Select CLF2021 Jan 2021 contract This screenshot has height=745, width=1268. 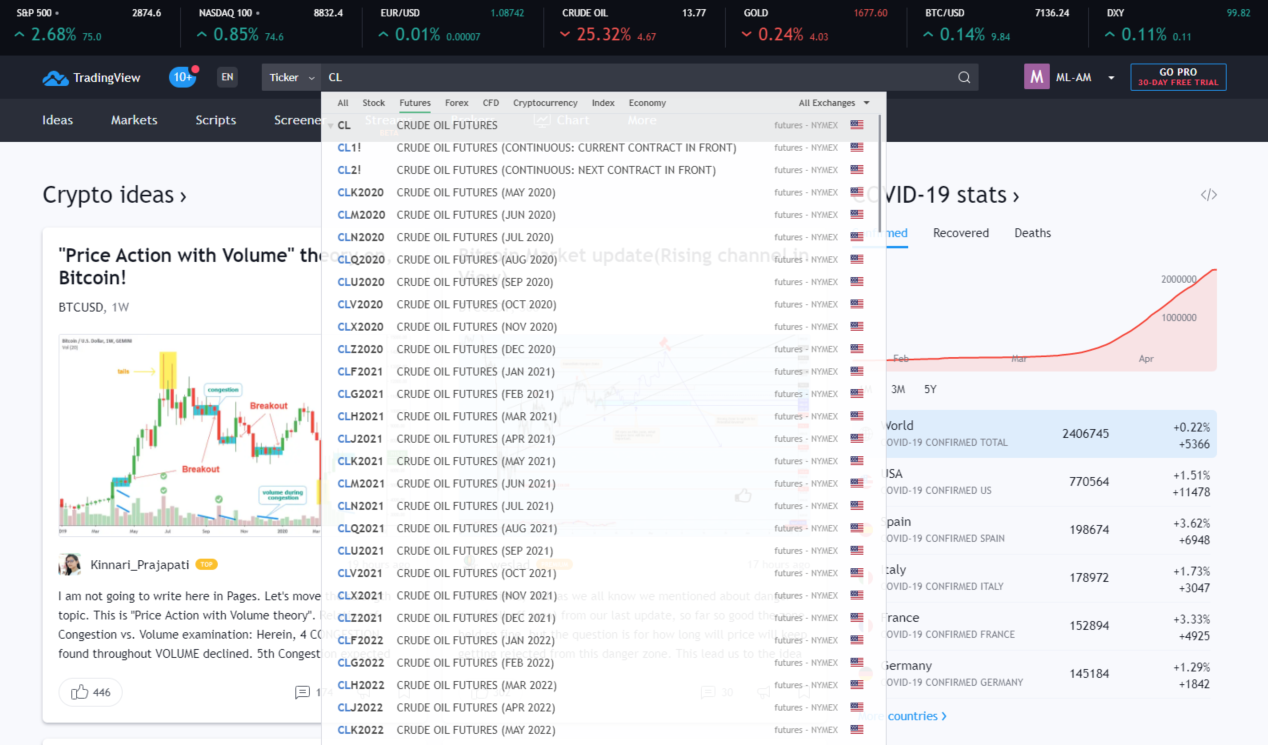point(600,372)
